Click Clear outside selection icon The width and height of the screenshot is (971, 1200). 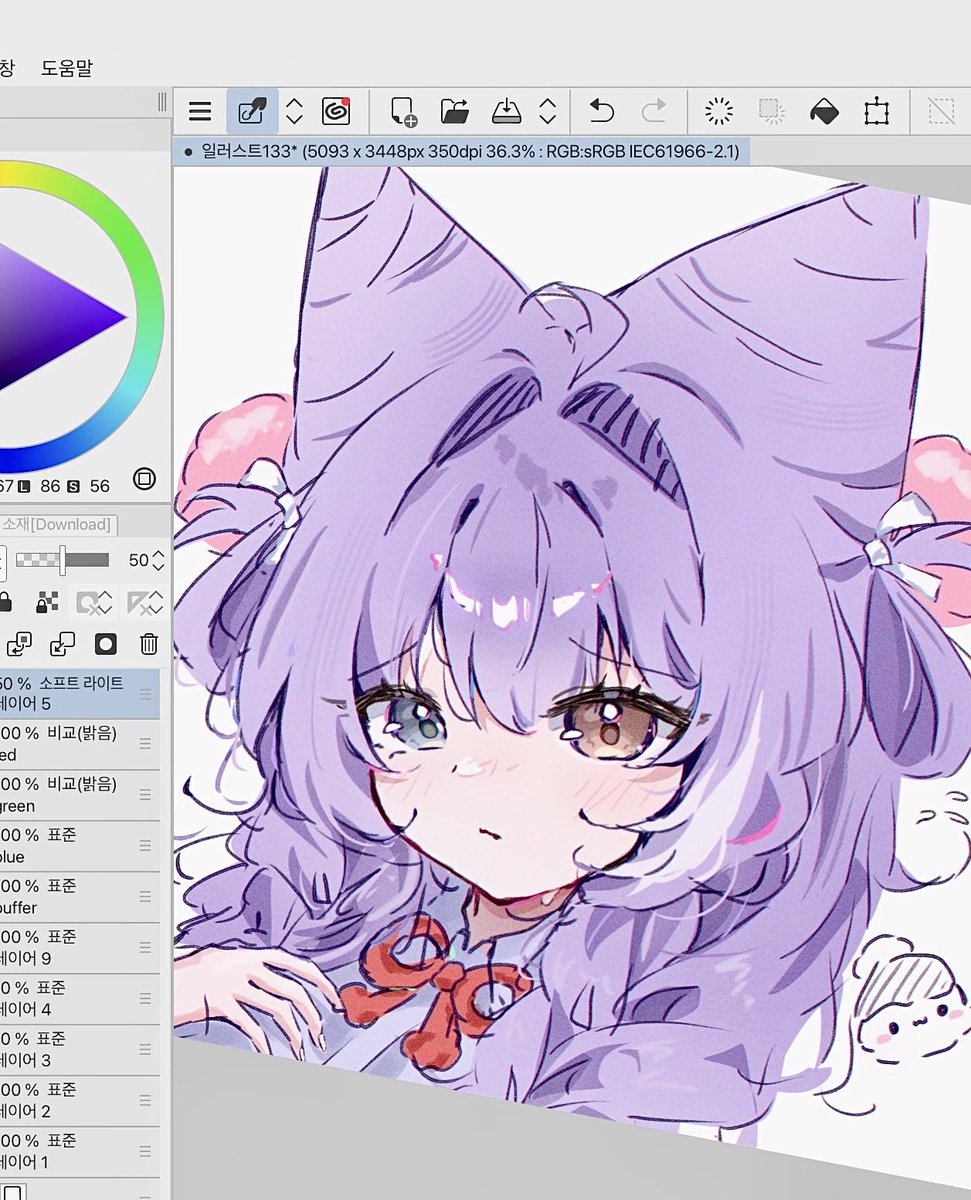pos(771,111)
